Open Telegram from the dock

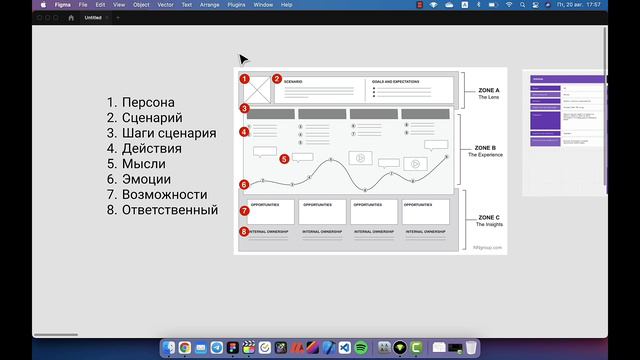pyautogui.click(x=216, y=347)
